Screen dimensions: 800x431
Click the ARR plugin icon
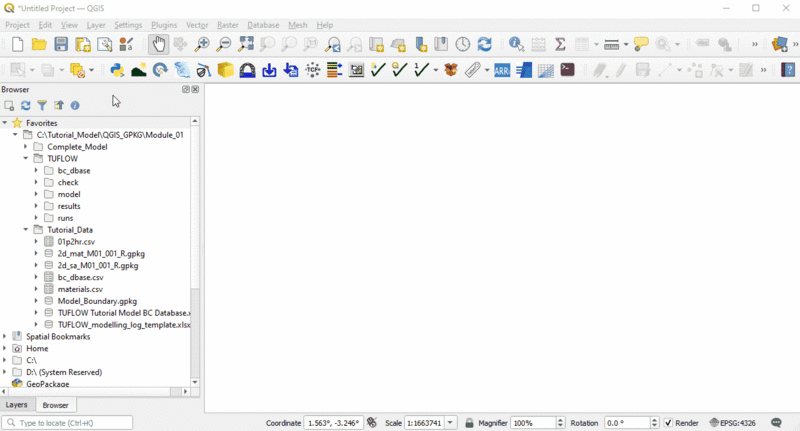(x=502, y=71)
